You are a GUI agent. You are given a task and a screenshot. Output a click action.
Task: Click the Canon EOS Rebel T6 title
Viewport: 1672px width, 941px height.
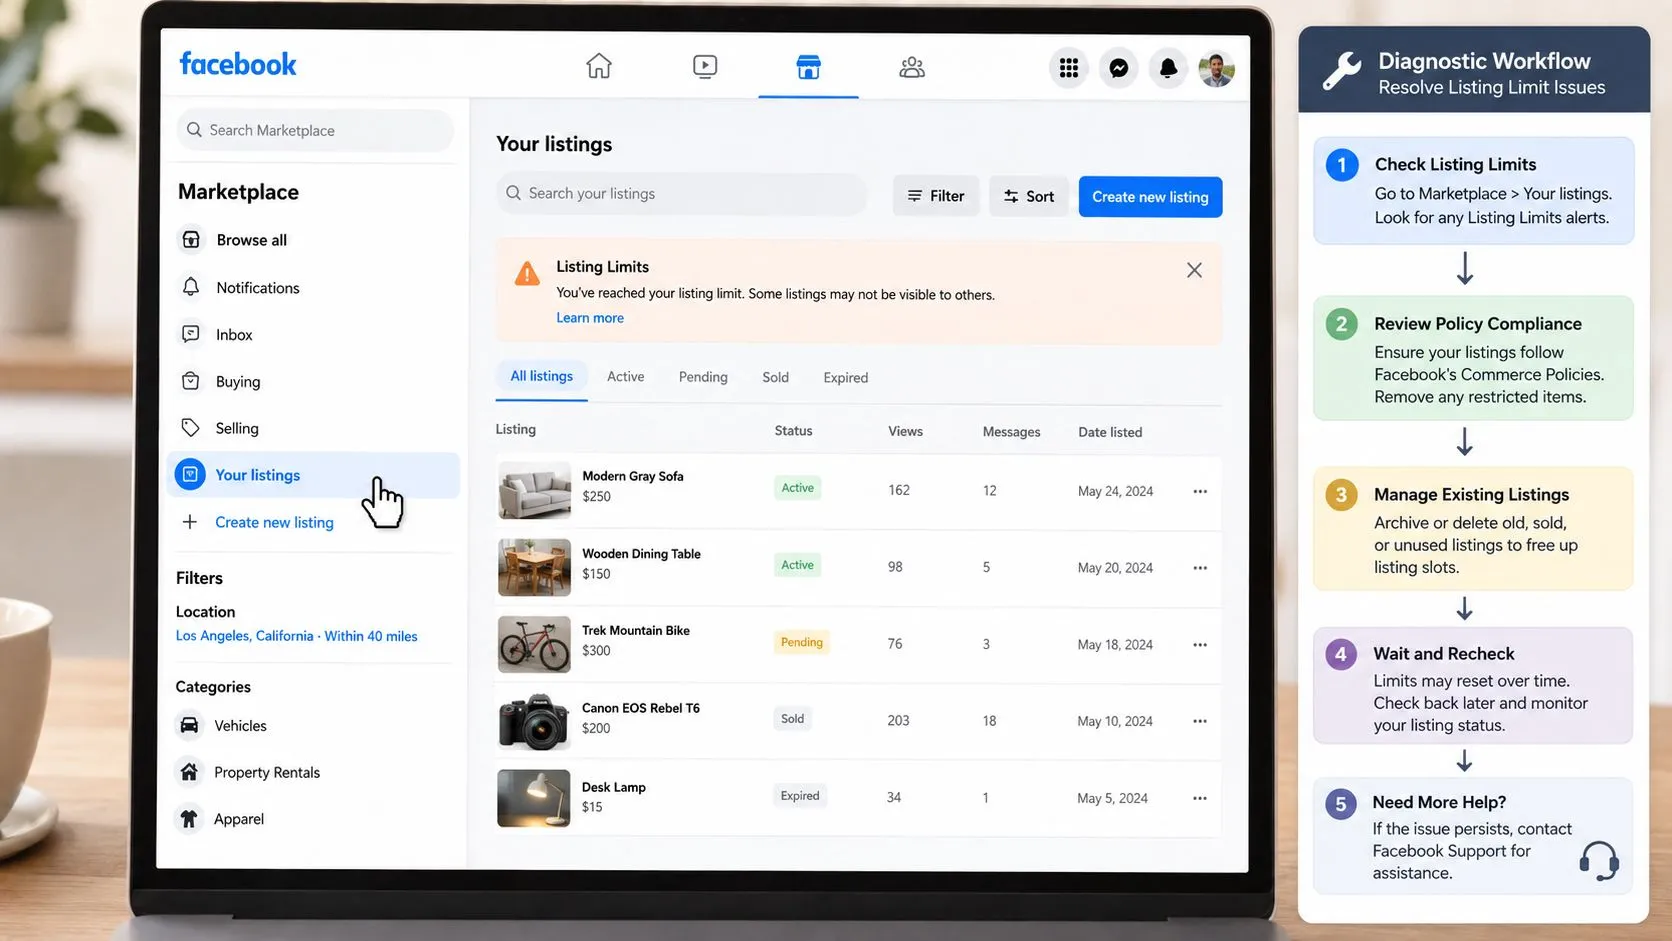click(641, 708)
